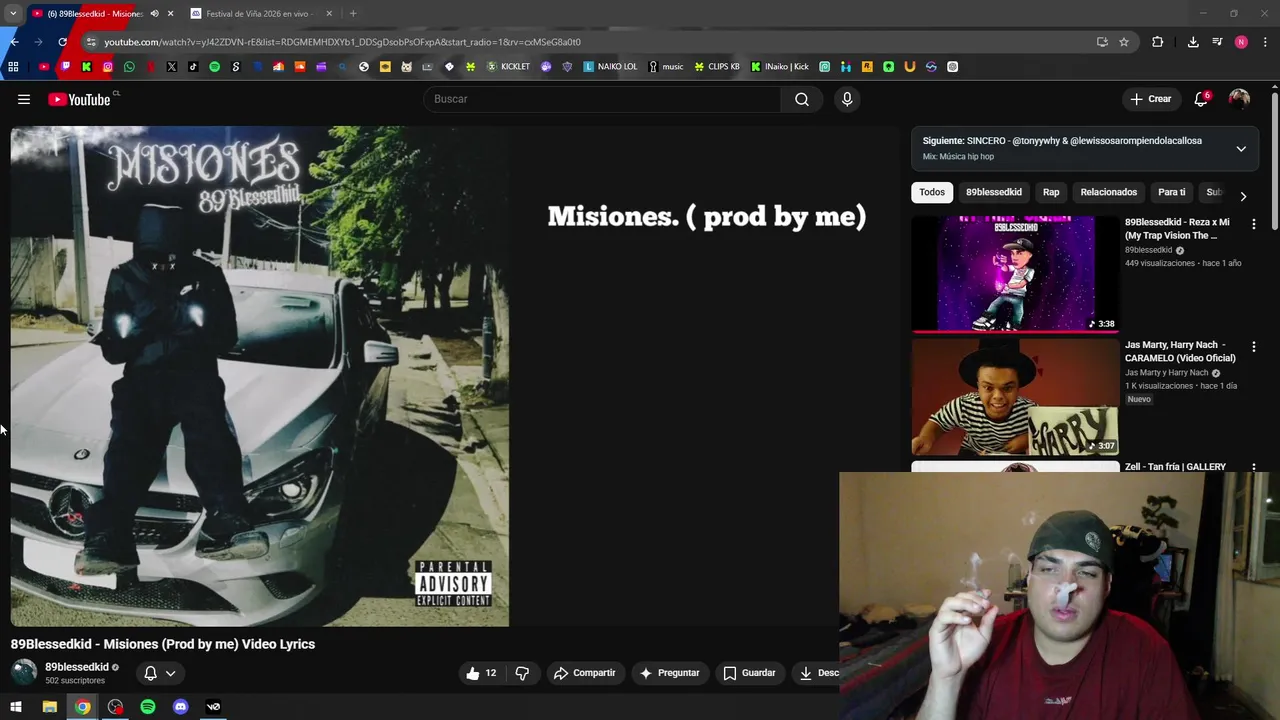Start voice search with microphone
Image resolution: width=1280 pixels, height=720 pixels.
point(847,99)
